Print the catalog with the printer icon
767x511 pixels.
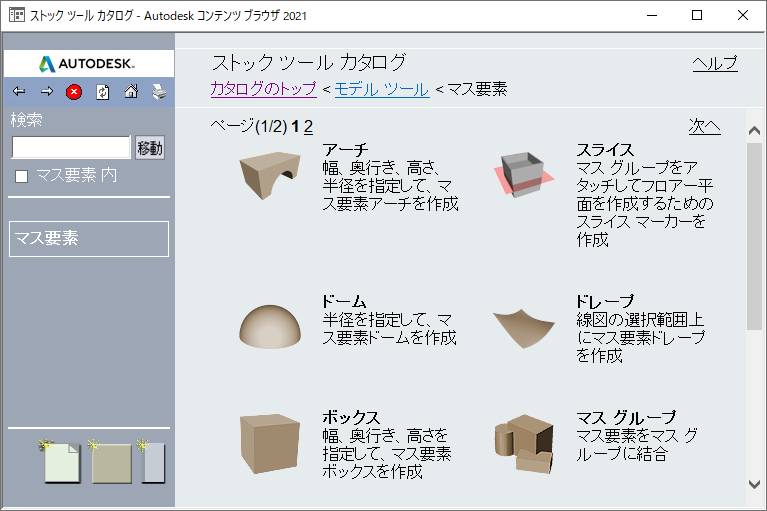[159, 91]
